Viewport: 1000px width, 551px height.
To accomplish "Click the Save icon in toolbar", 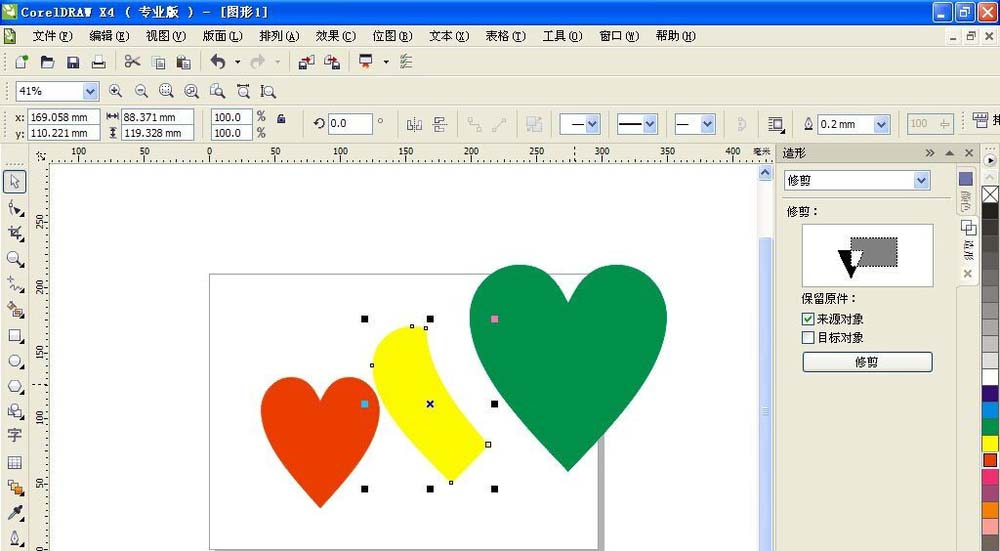I will [73, 62].
